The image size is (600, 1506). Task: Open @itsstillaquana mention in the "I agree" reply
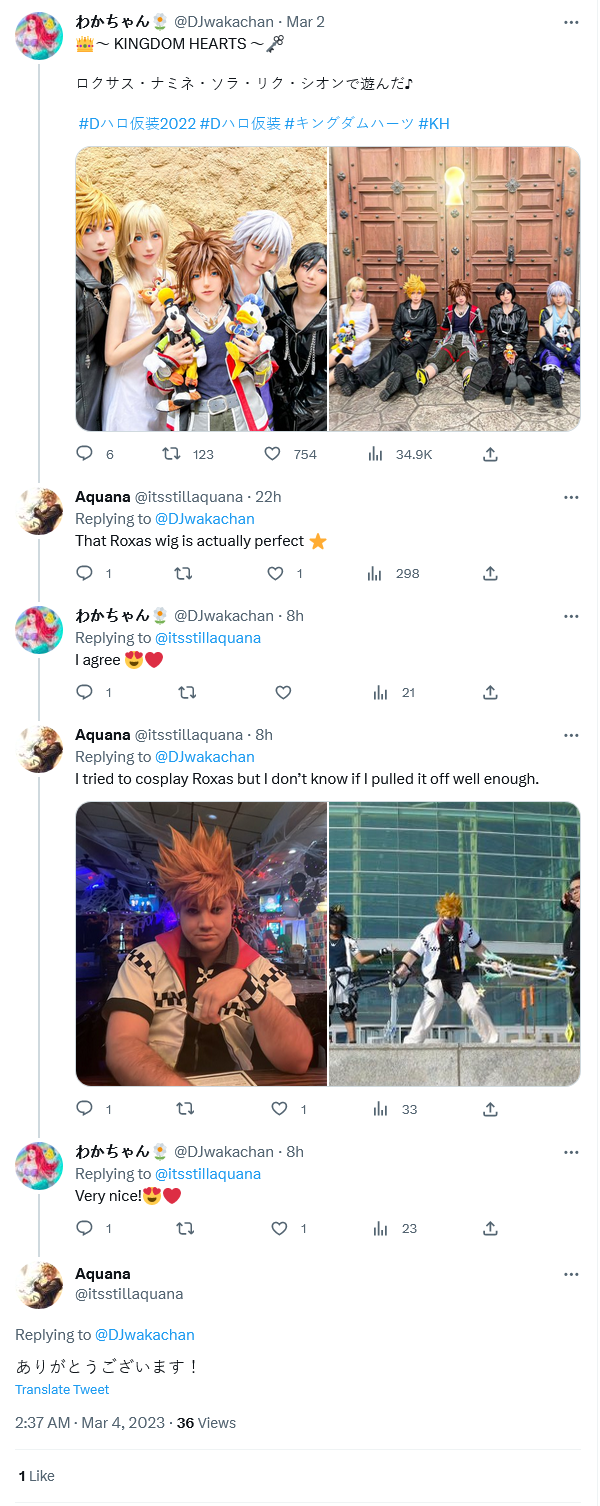tap(208, 638)
